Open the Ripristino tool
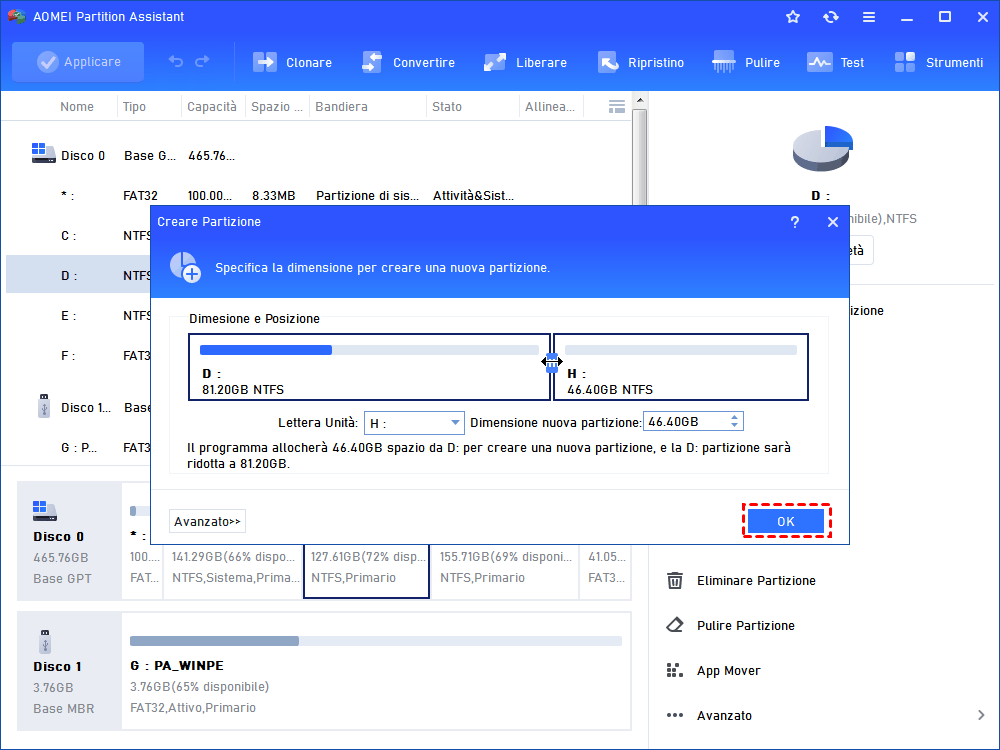1000x750 pixels. click(x=641, y=62)
